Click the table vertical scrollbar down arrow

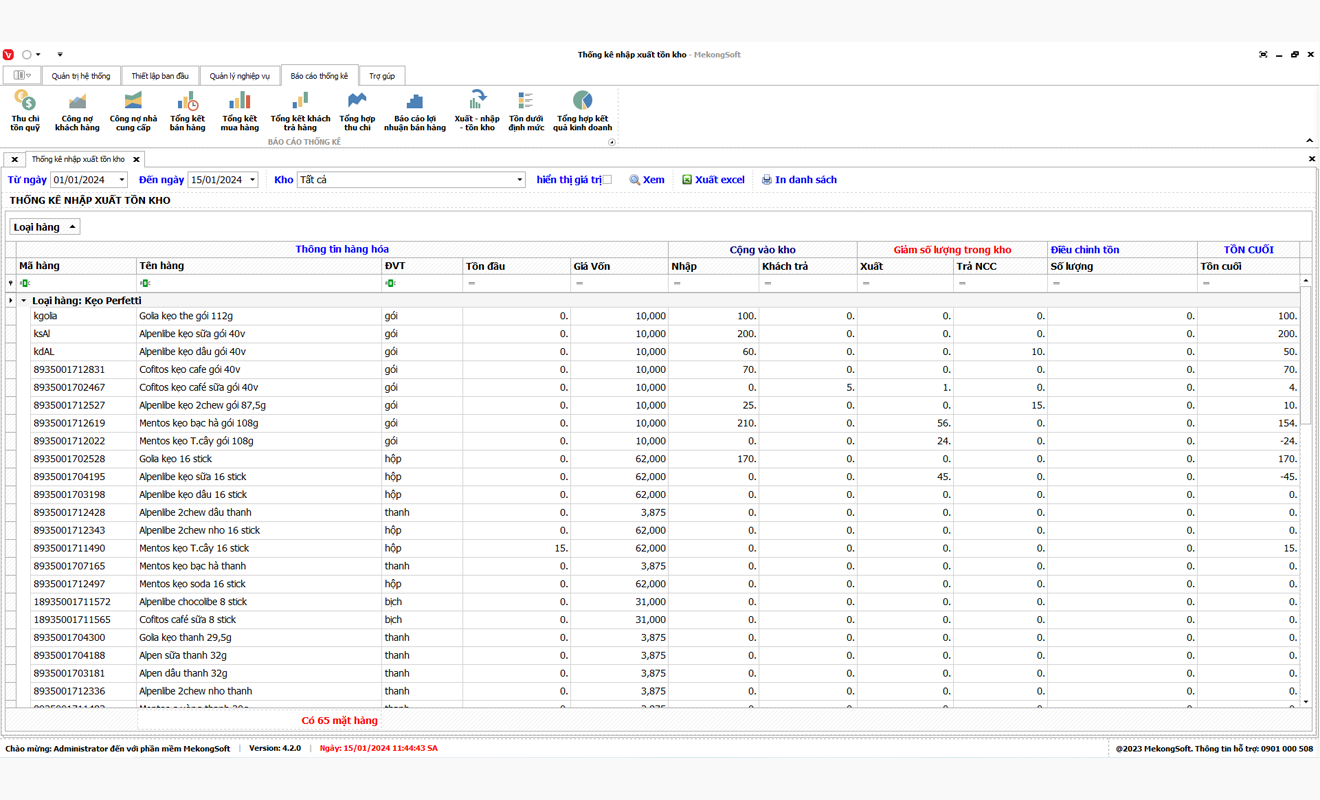tap(1306, 702)
